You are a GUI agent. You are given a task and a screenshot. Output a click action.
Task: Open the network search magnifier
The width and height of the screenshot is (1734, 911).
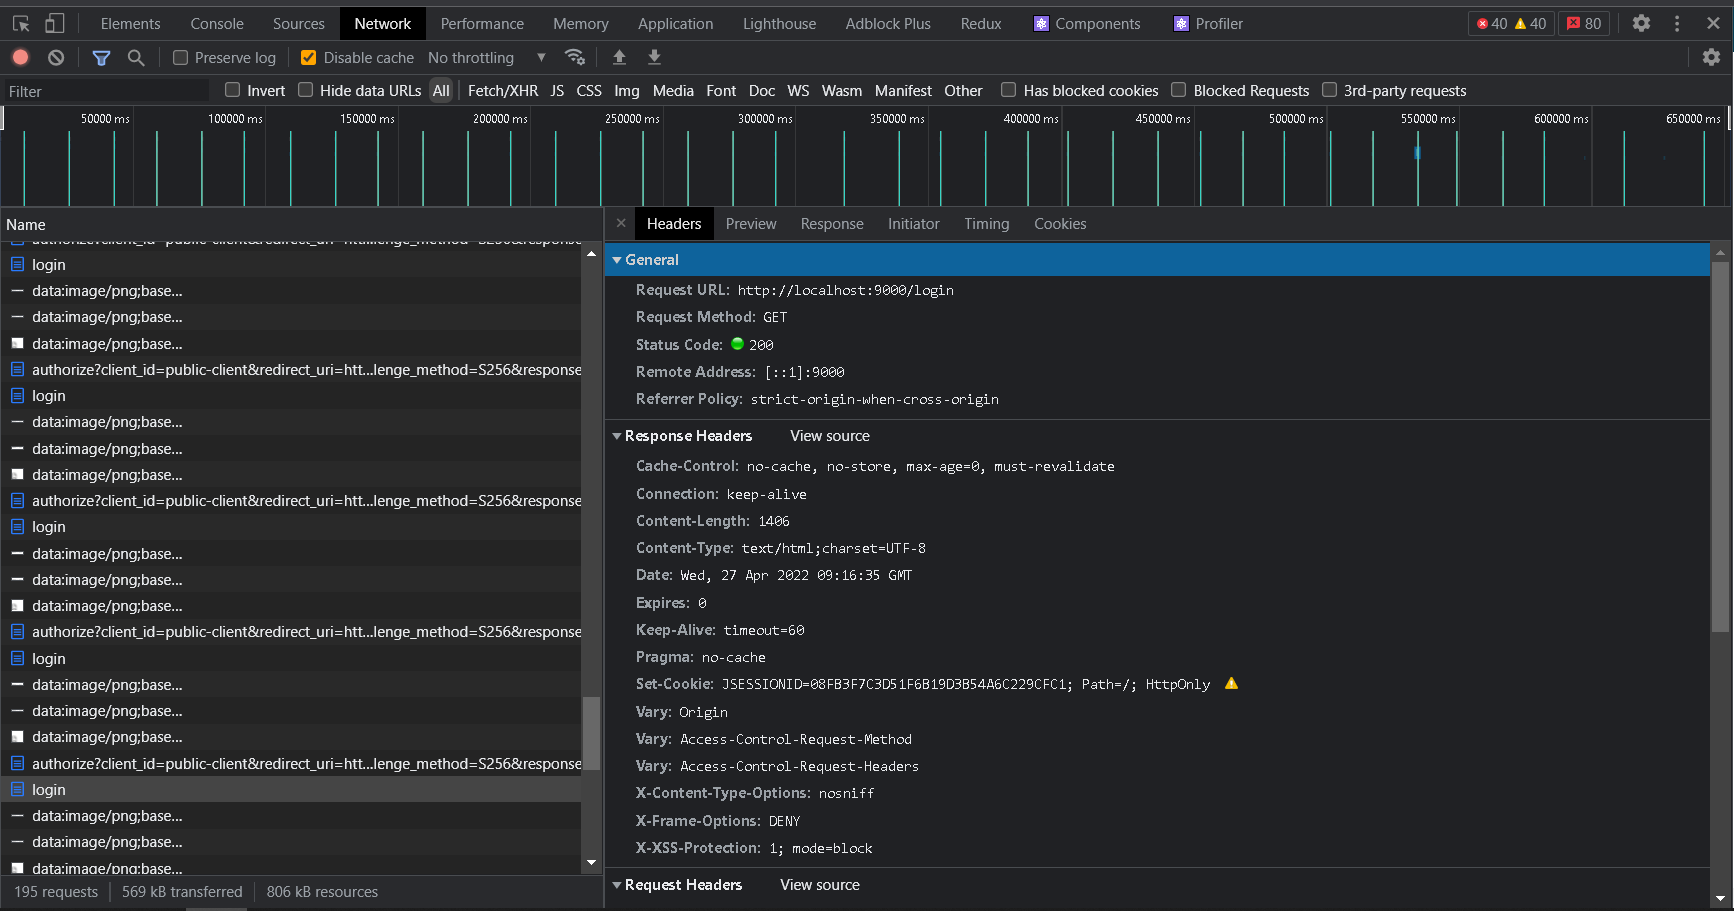click(136, 58)
